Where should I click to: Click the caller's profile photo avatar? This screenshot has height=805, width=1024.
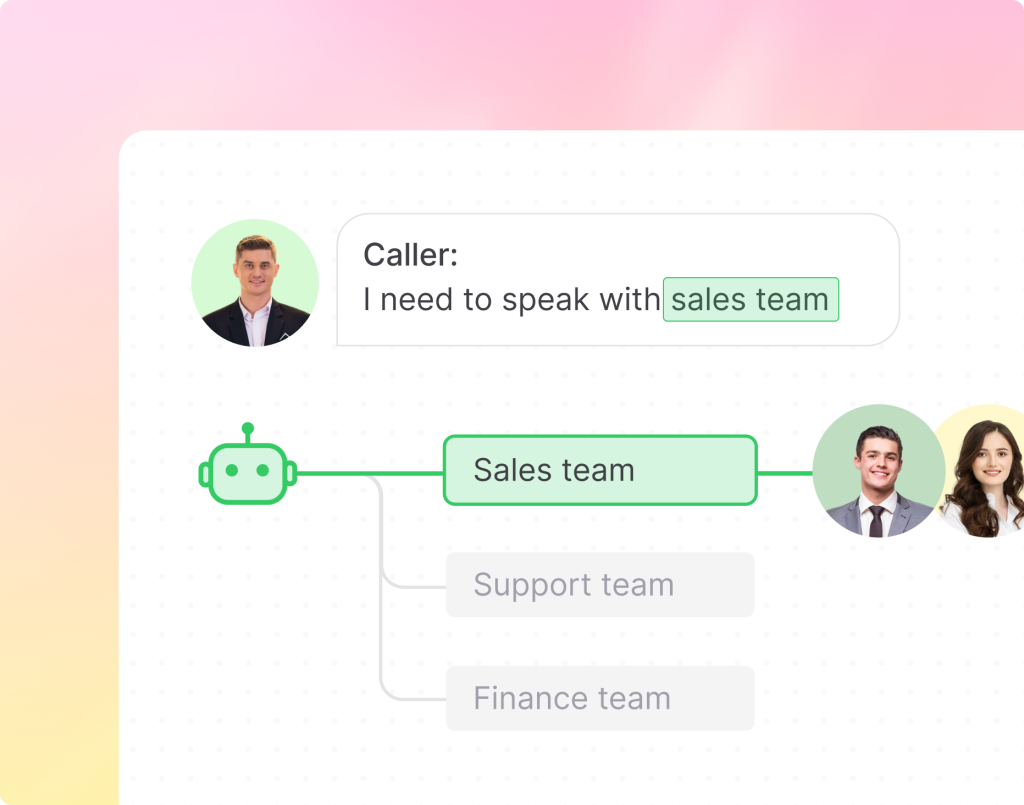(x=255, y=284)
